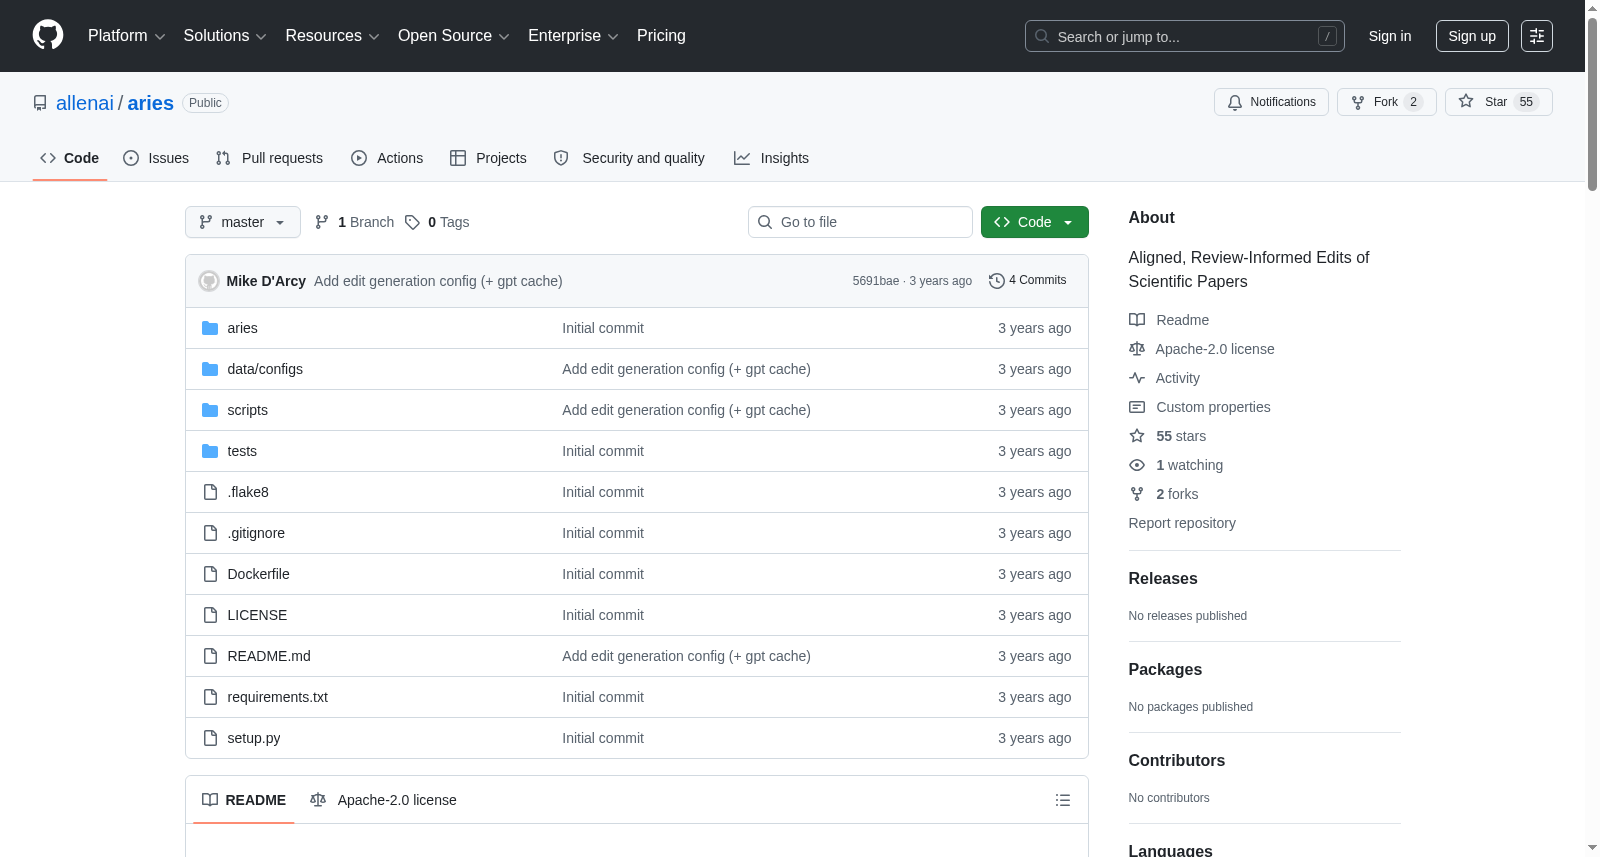Click the Readme book icon in About
Screen dimensions: 1600x857
click(x=1137, y=320)
